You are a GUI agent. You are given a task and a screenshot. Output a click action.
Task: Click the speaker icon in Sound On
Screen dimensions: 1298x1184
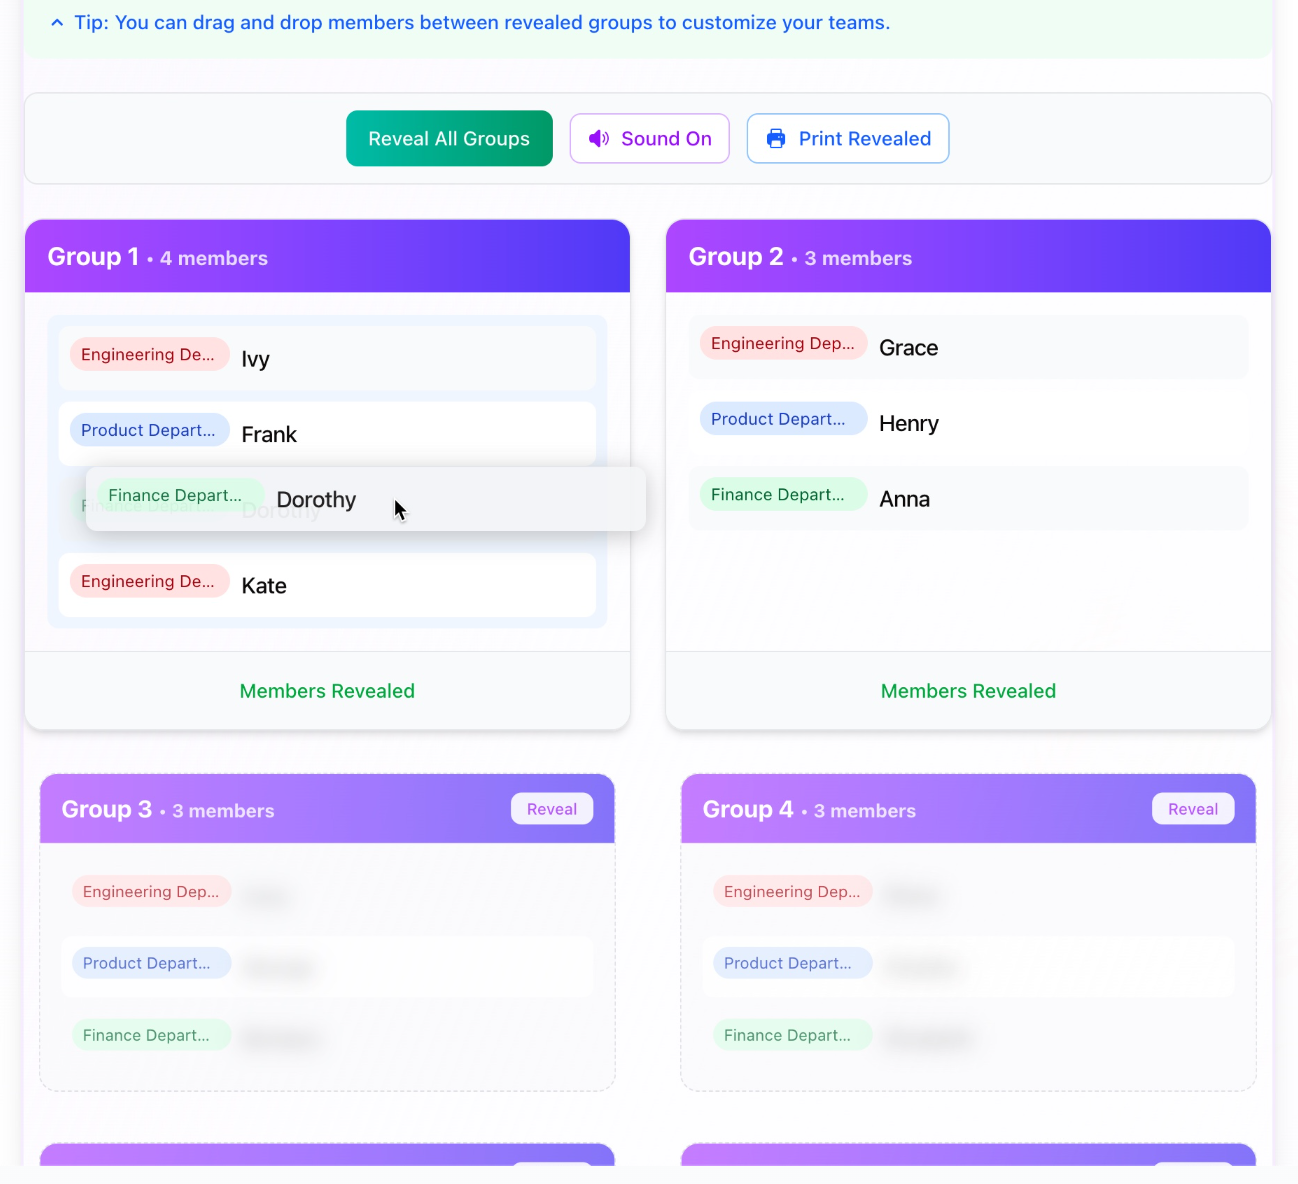pos(598,139)
